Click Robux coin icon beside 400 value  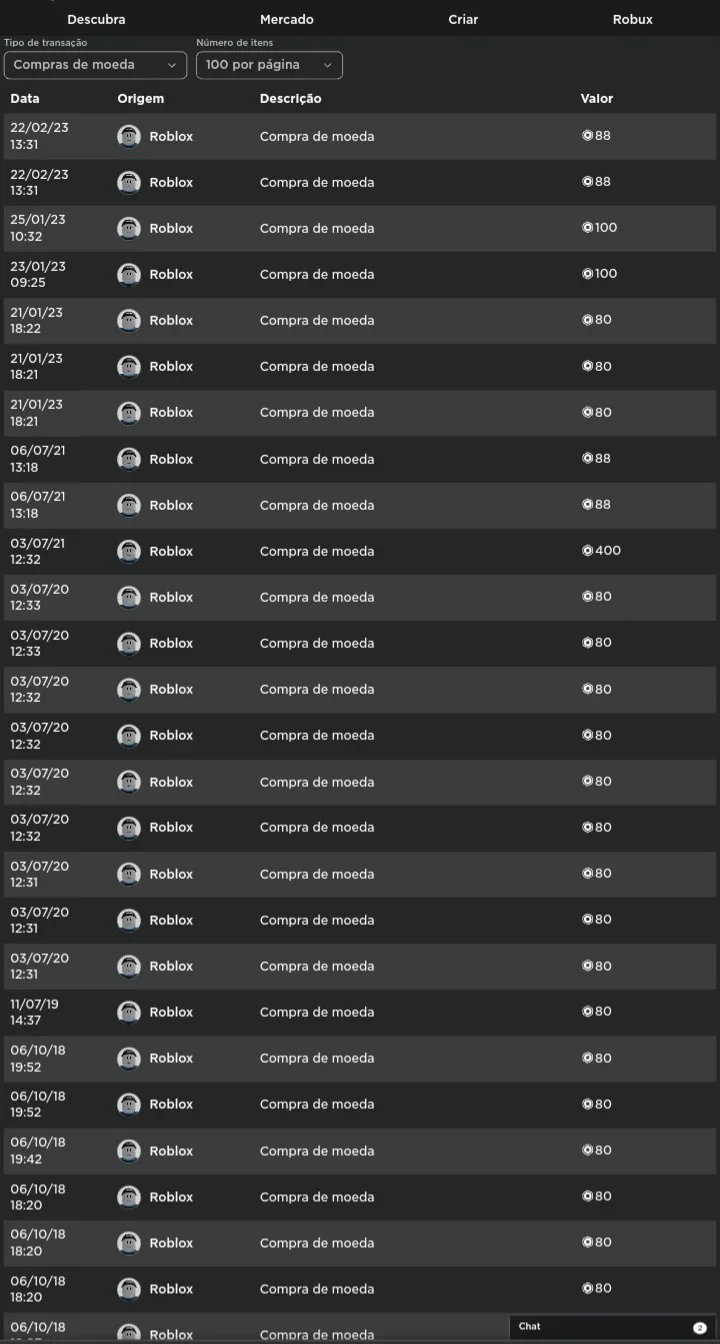pyautogui.click(x=588, y=551)
